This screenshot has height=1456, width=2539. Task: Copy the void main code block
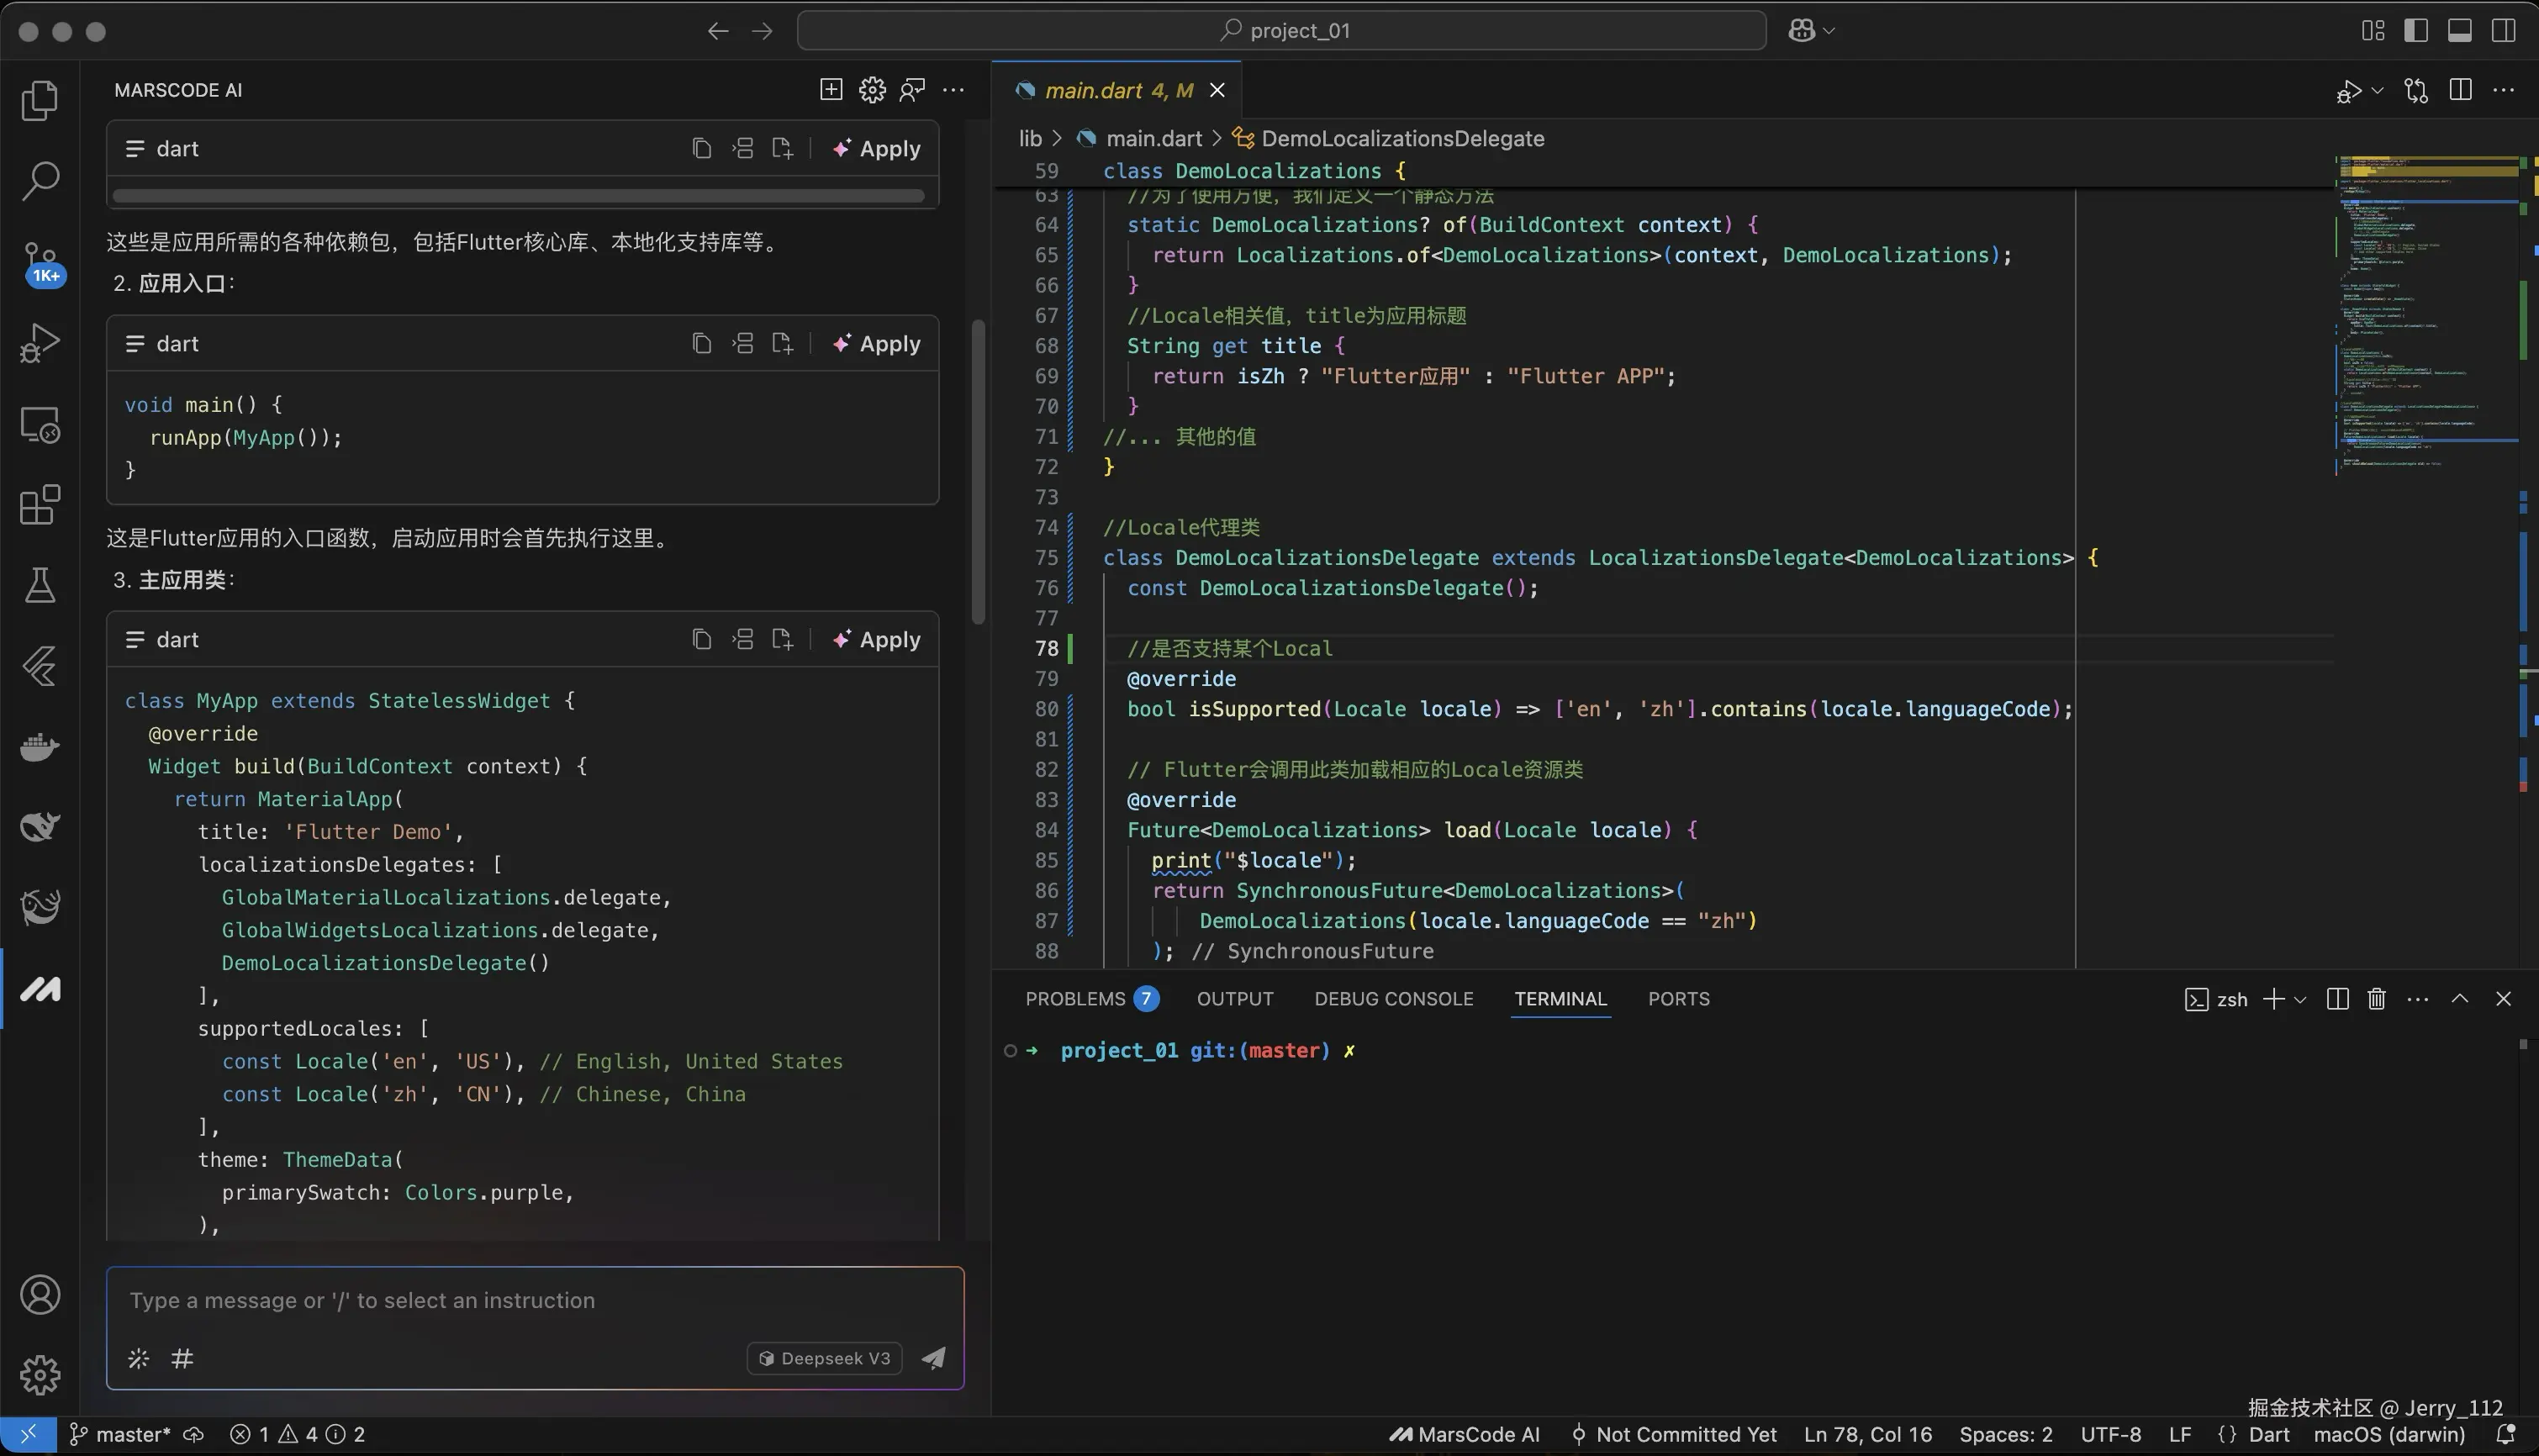point(702,344)
